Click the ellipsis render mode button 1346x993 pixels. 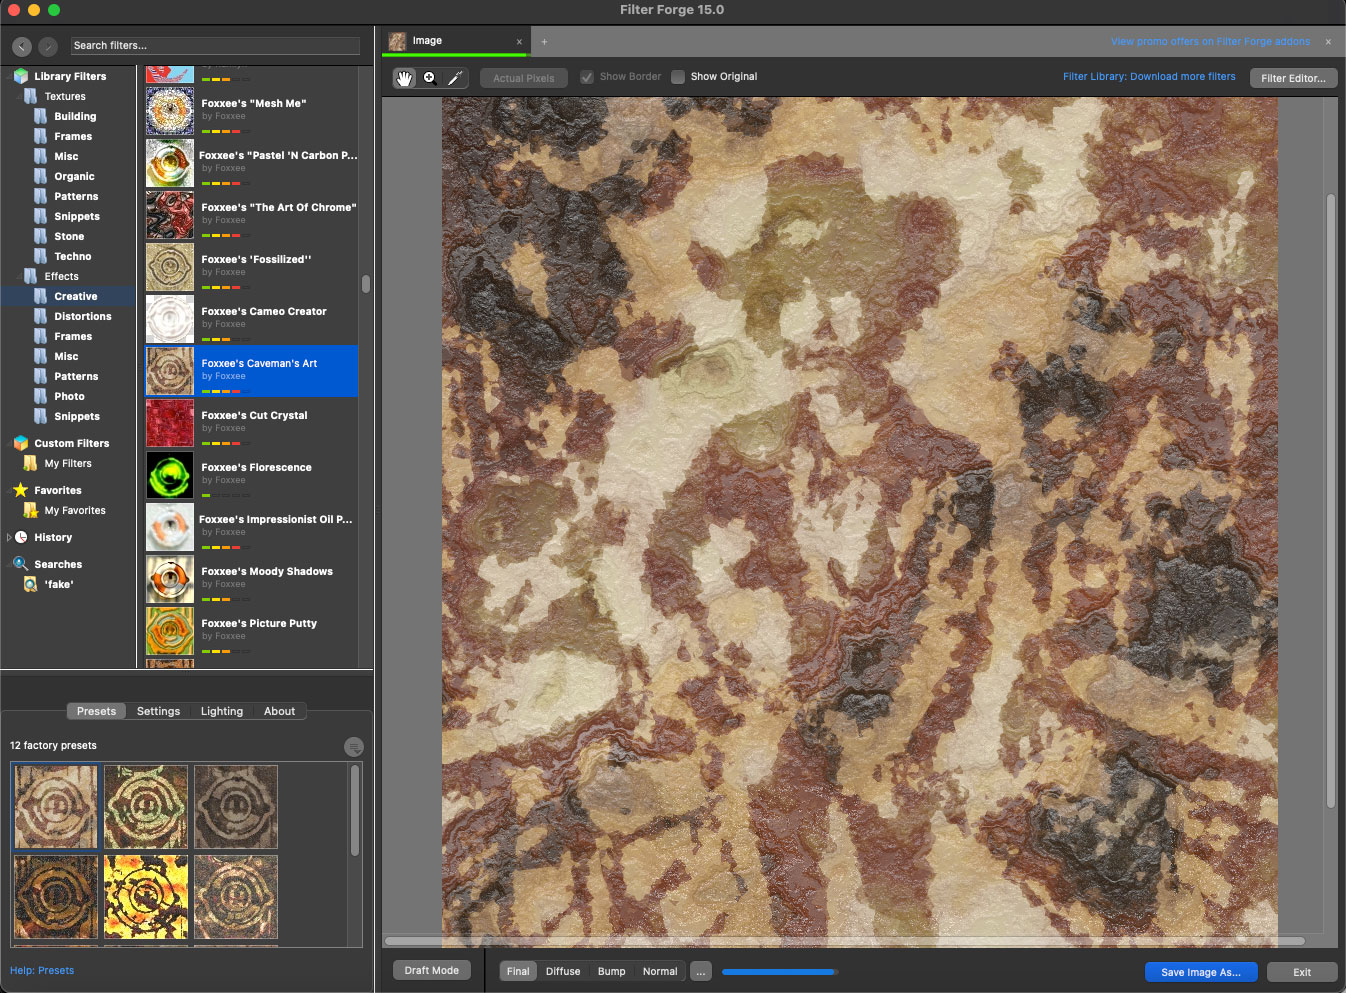coord(701,971)
